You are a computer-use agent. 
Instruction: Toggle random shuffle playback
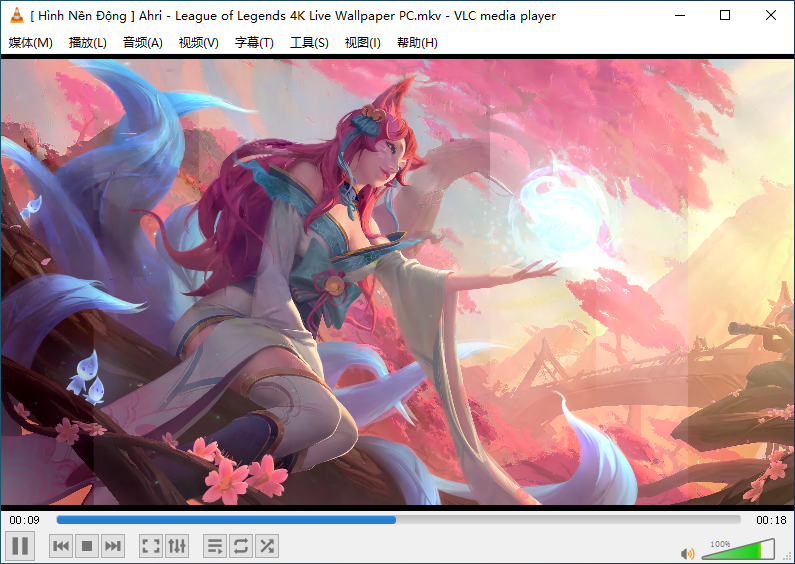pos(266,546)
